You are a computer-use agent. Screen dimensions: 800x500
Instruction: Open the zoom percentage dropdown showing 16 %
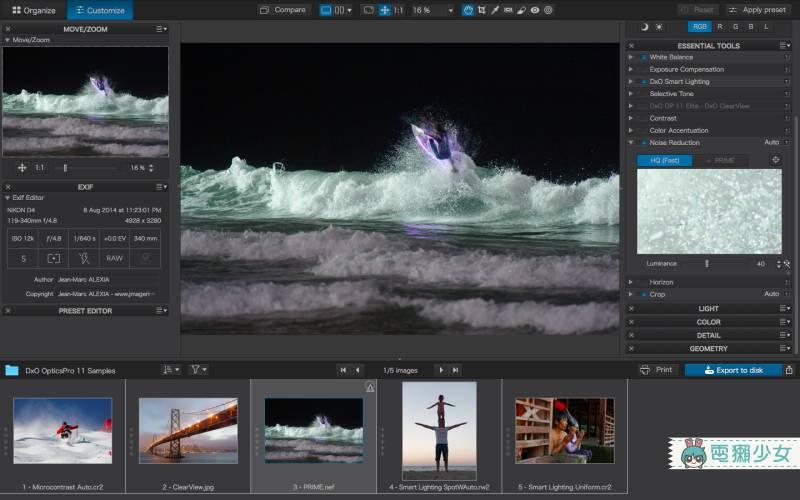click(x=432, y=10)
